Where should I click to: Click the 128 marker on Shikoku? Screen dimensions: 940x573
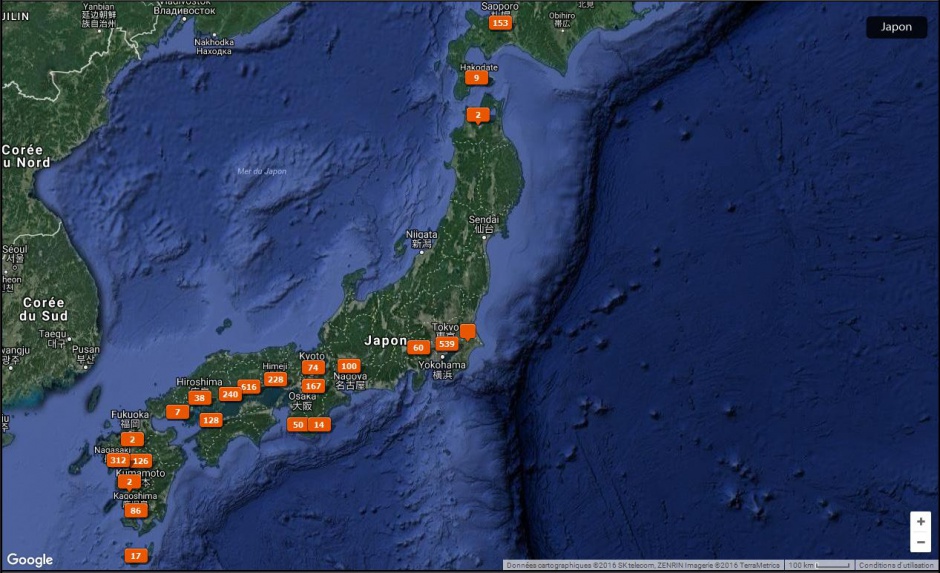[x=211, y=420]
